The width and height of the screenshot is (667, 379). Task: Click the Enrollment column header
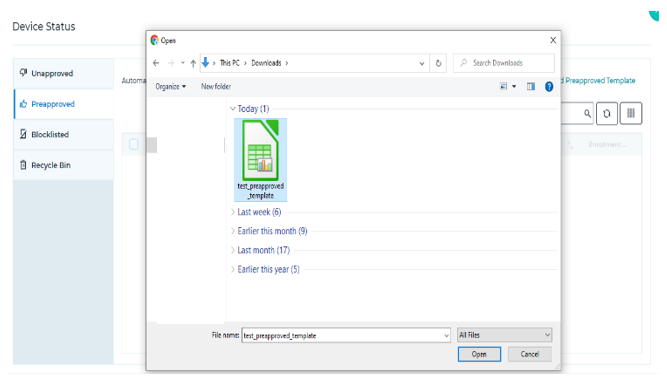tap(607, 145)
